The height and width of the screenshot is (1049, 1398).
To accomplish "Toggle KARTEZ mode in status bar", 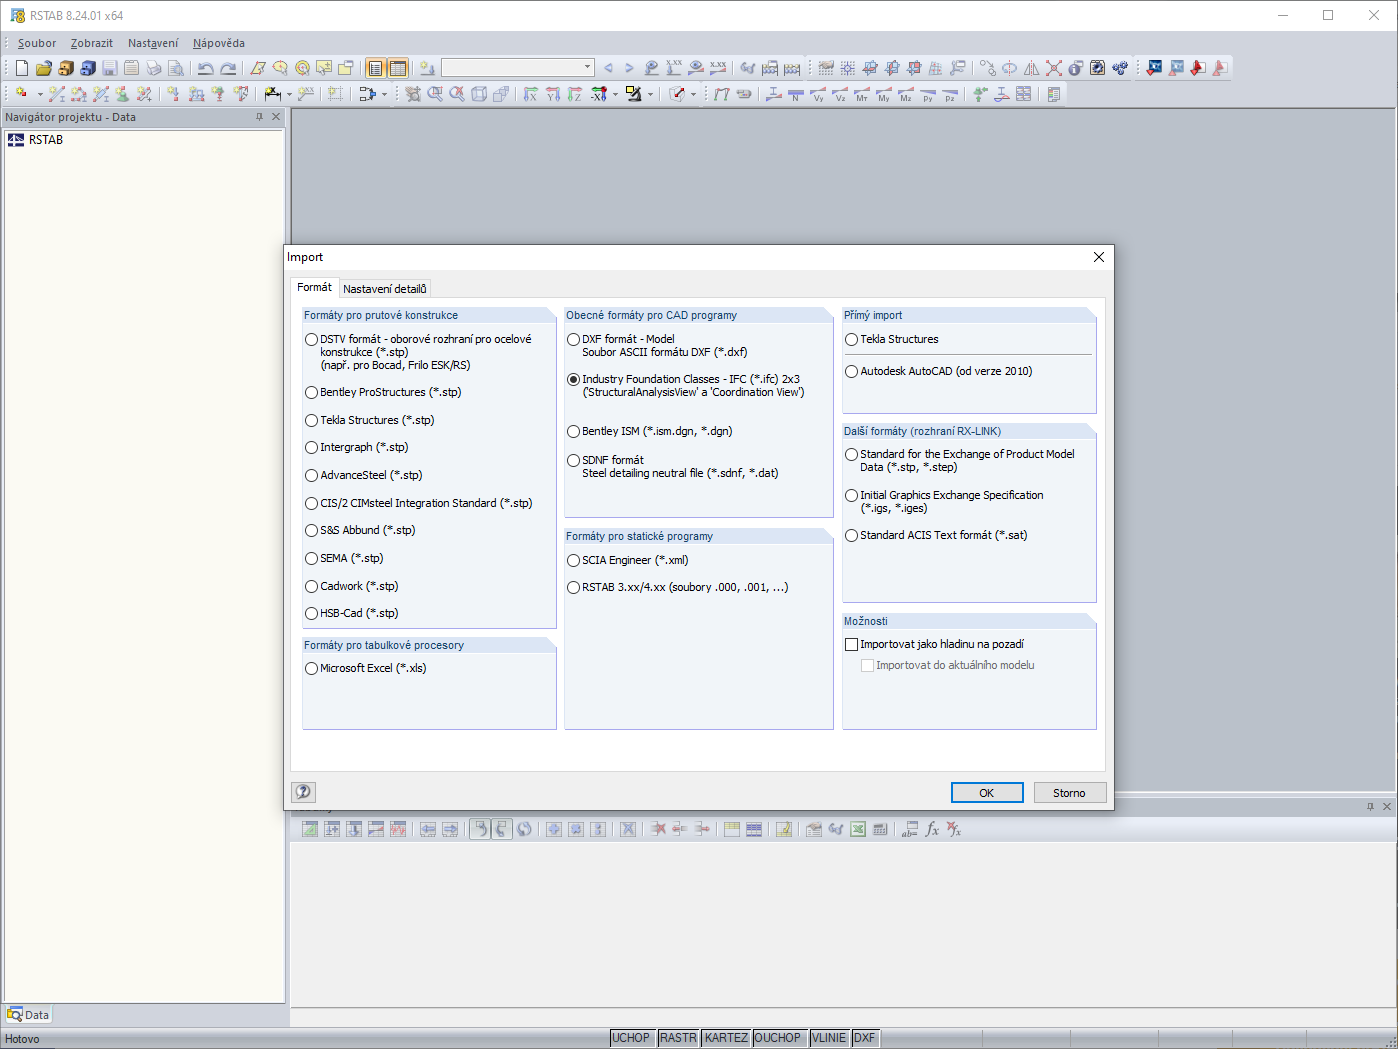I will pos(726,1038).
